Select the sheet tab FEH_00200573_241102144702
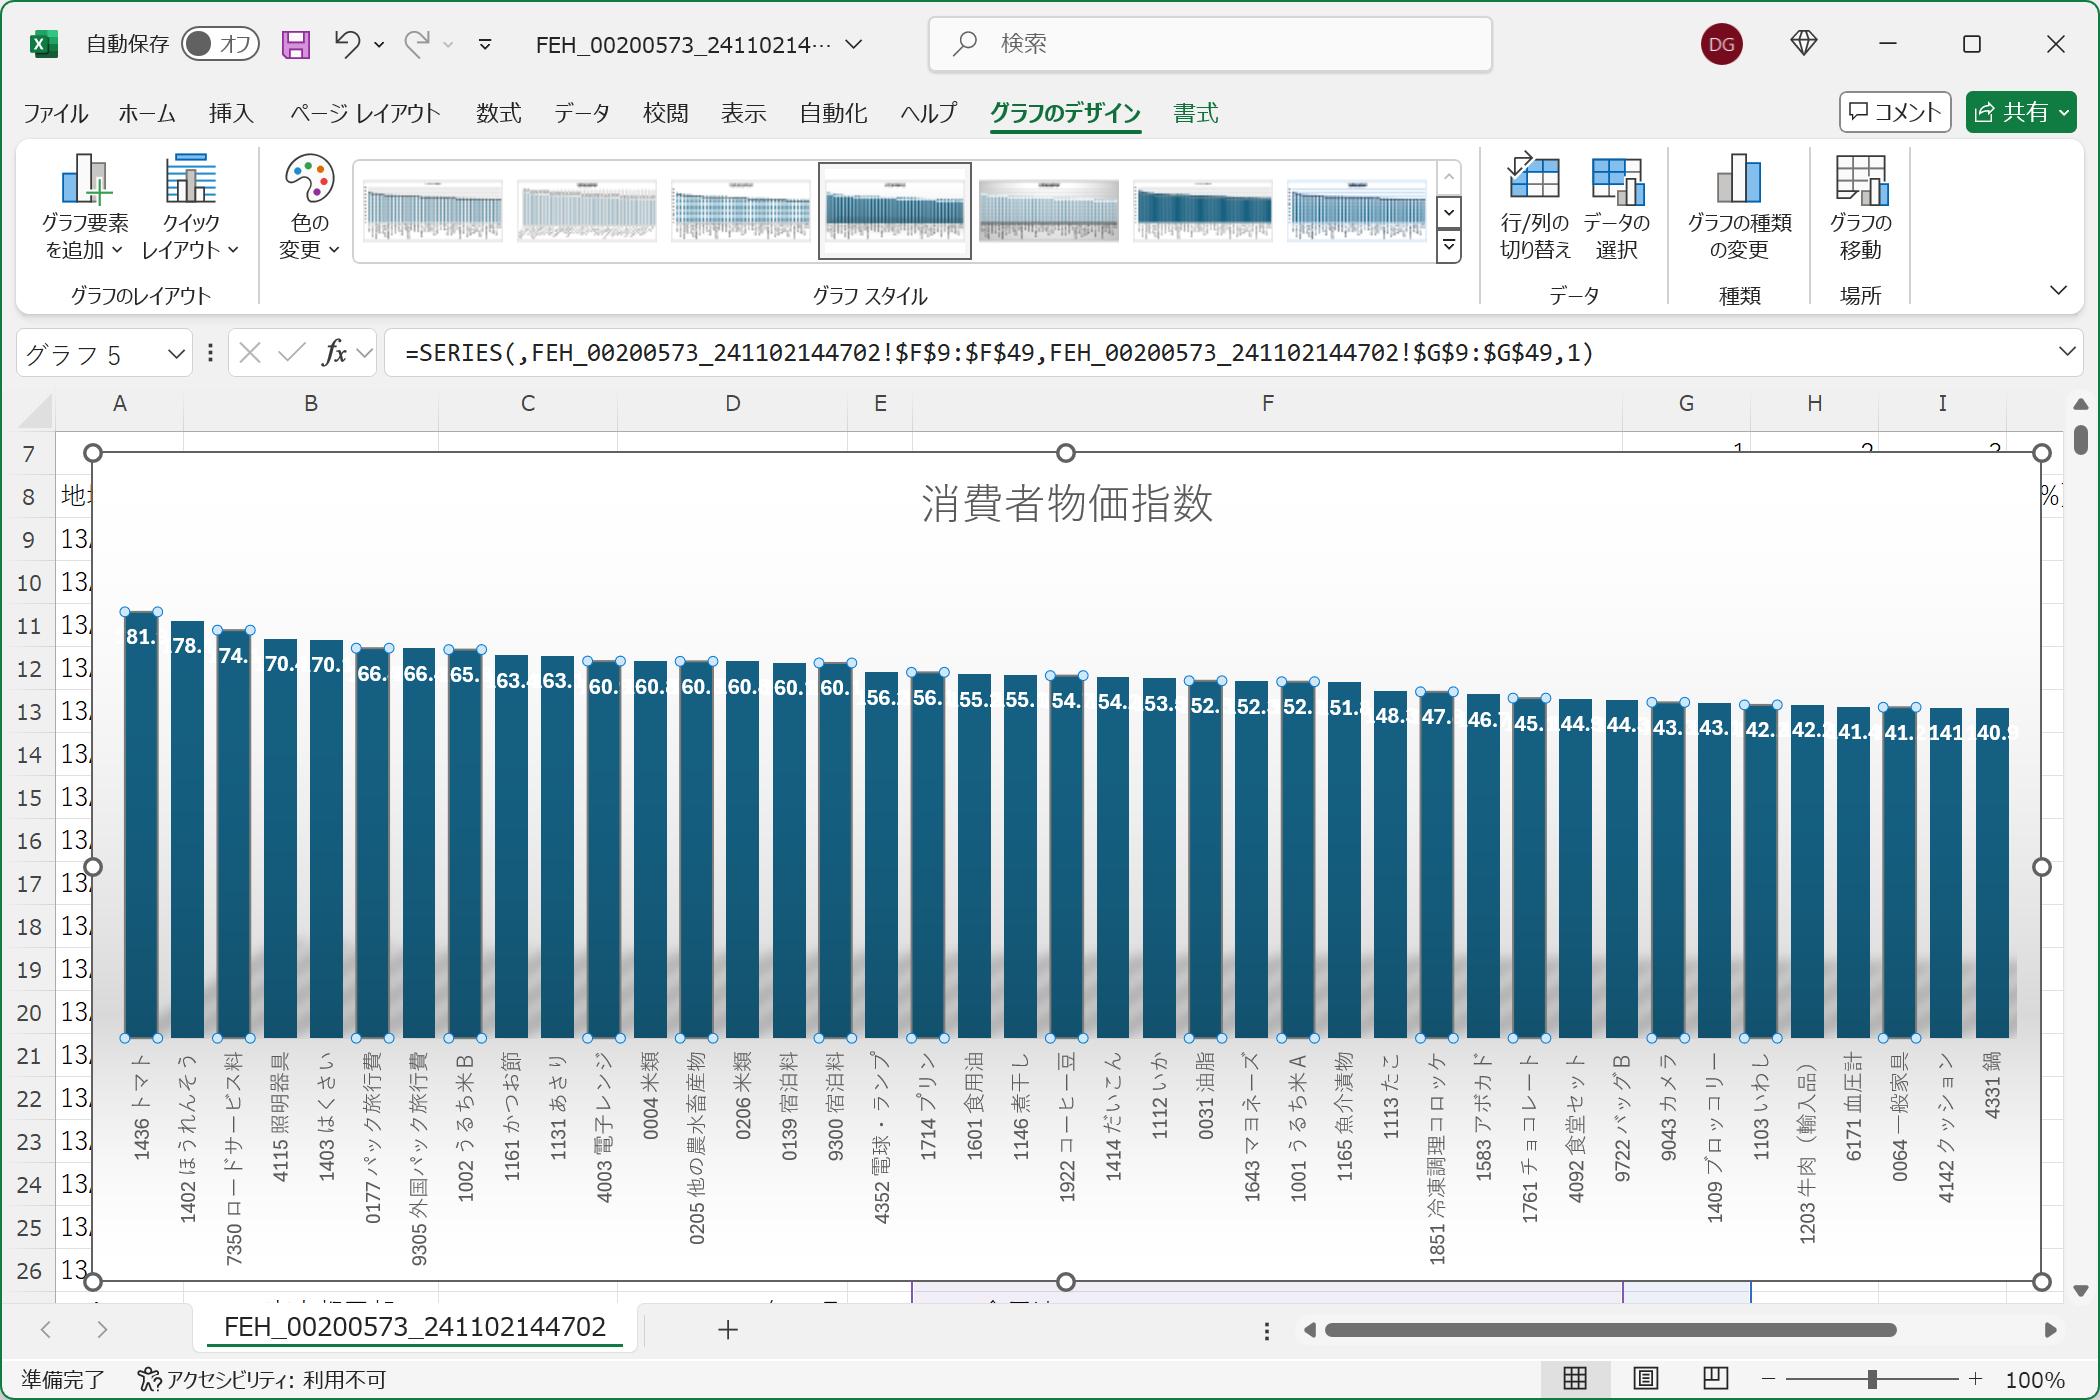The image size is (2100, 1400). (415, 1327)
